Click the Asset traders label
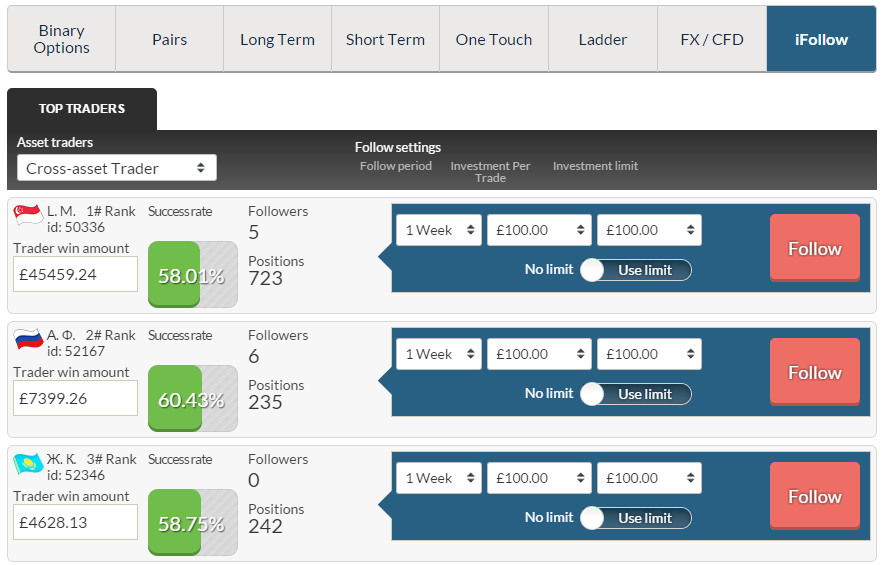This screenshot has height=565, width=883. coord(55,142)
